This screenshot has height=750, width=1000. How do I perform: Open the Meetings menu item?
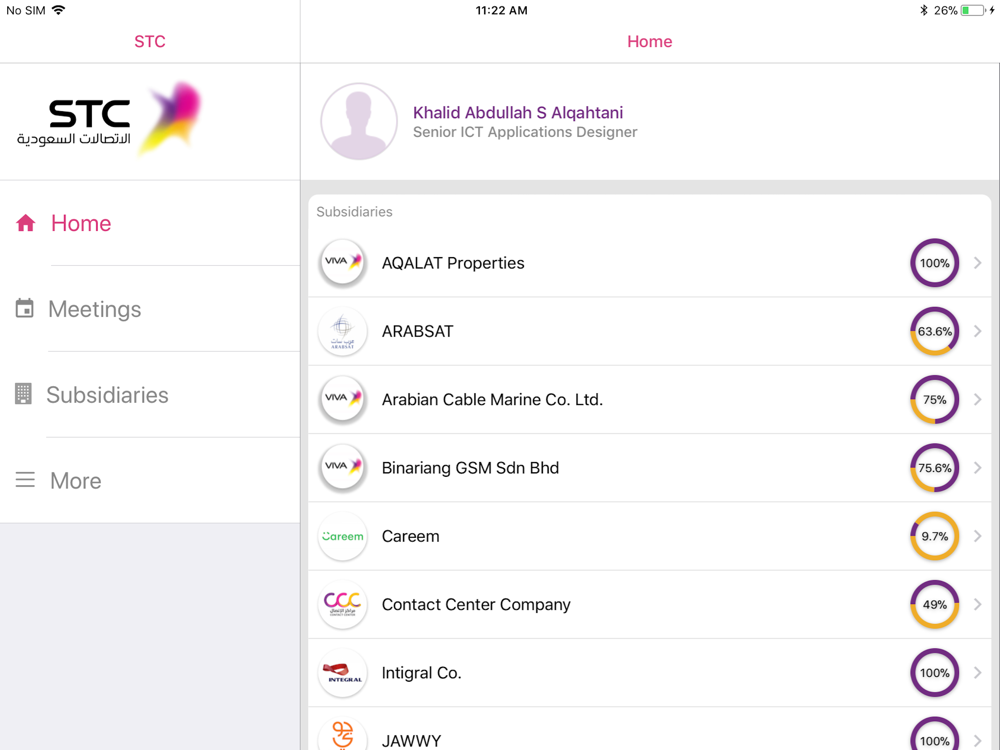click(x=95, y=309)
